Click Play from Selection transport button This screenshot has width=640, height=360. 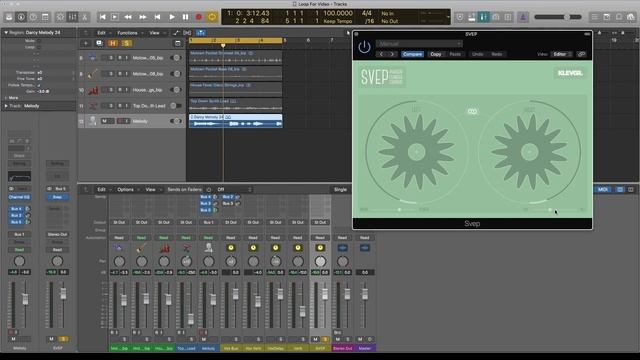115,17
